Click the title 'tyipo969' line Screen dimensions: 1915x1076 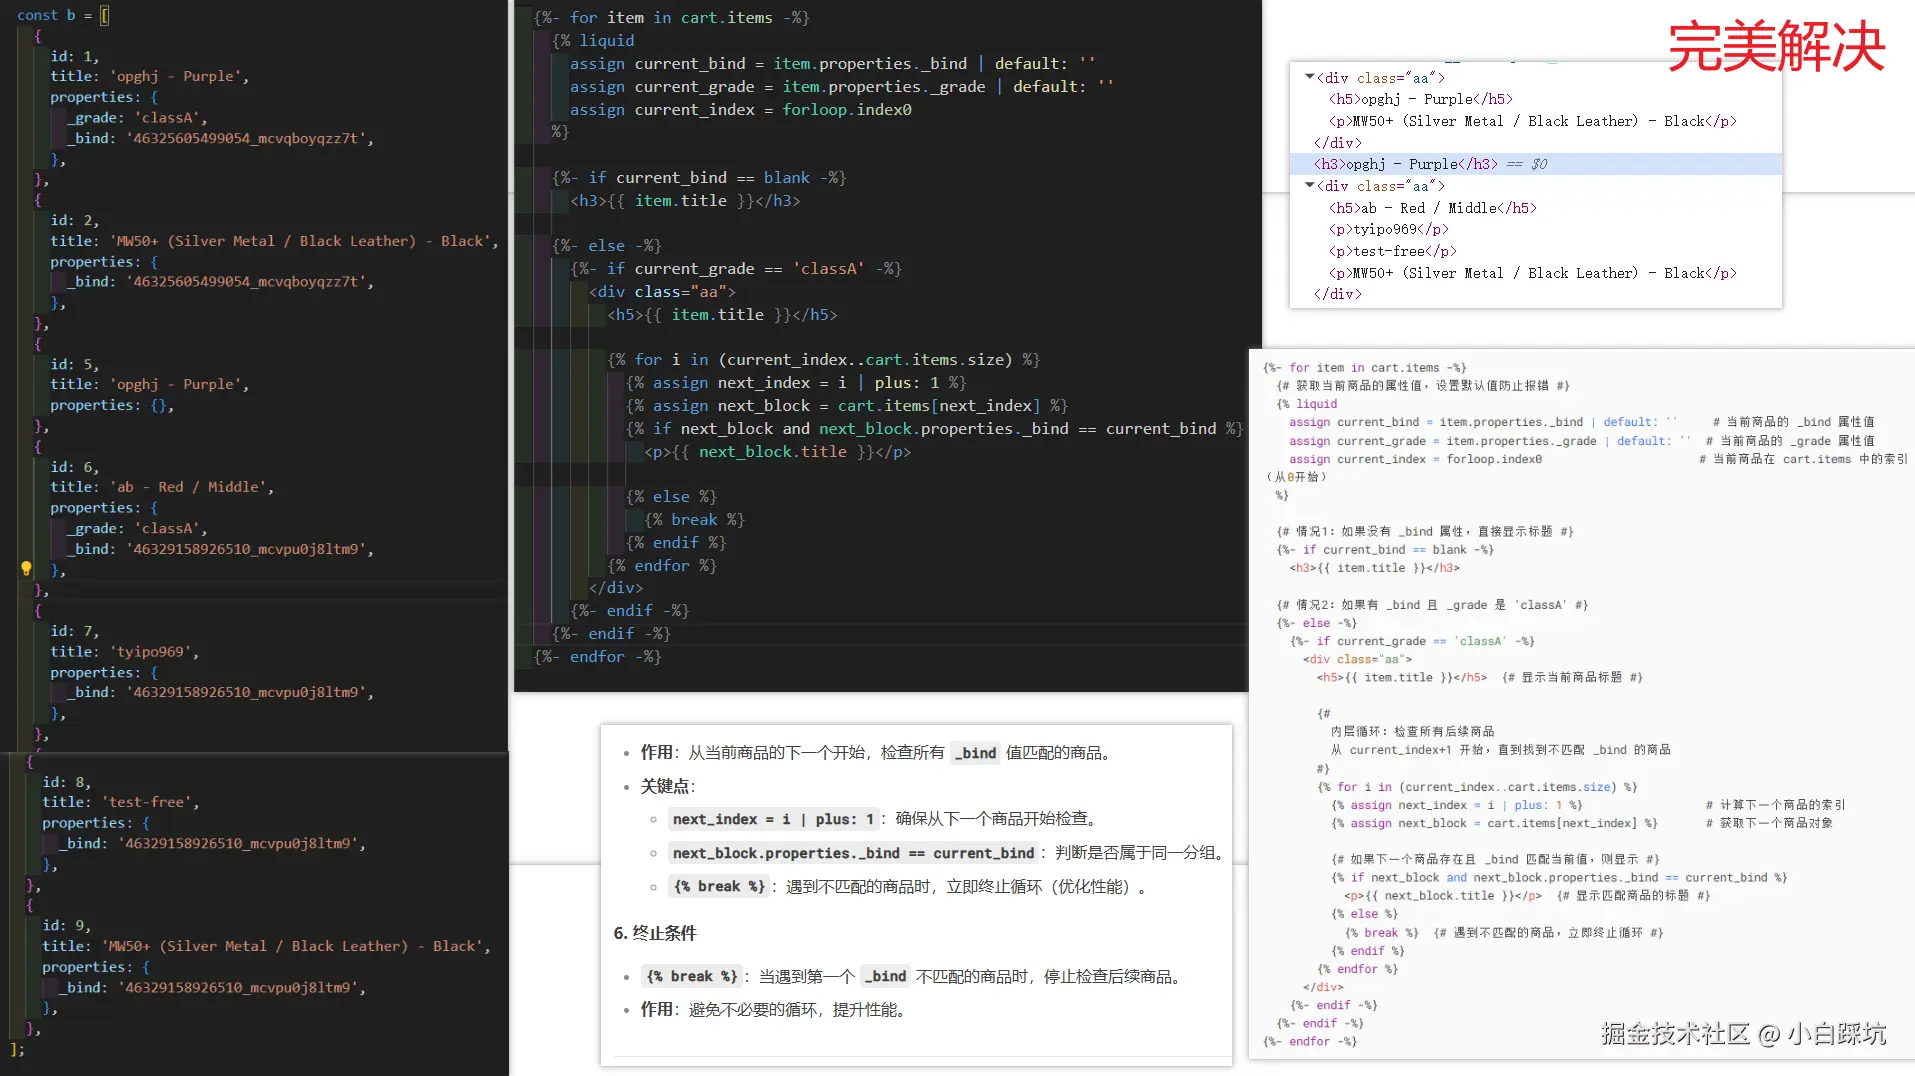tap(125, 652)
